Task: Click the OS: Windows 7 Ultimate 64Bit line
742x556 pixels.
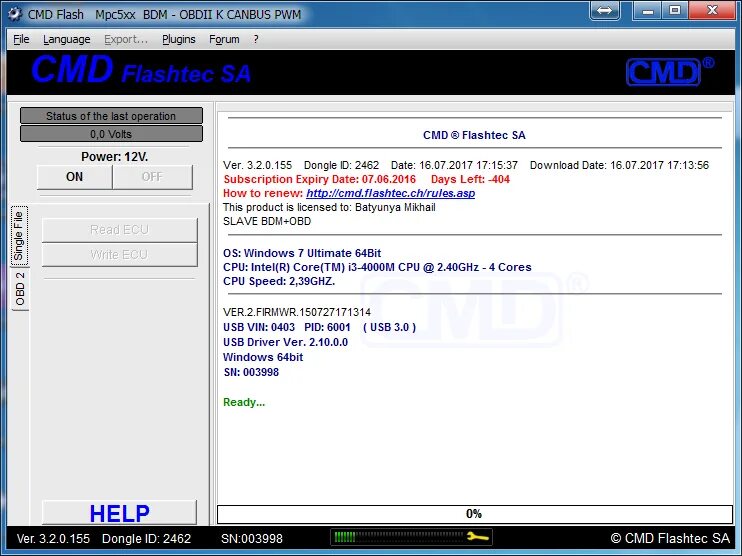Action: click(302, 253)
